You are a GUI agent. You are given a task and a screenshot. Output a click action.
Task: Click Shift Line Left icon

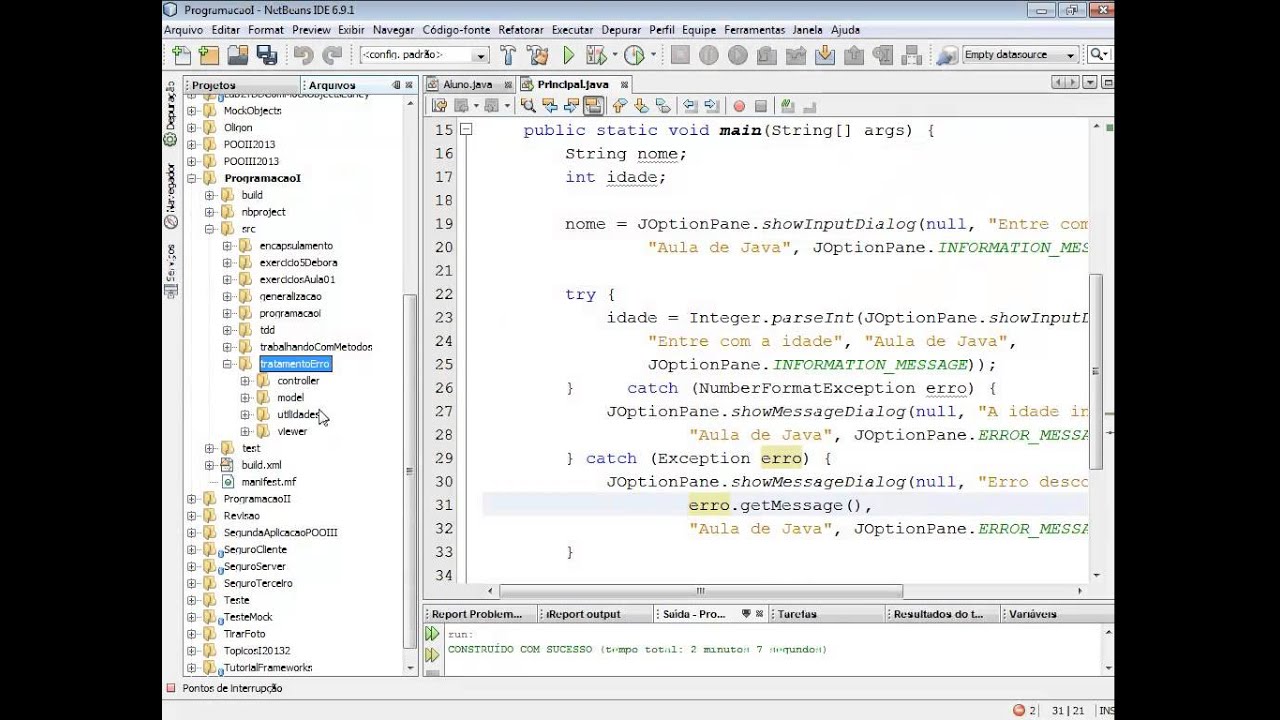pos(690,106)
